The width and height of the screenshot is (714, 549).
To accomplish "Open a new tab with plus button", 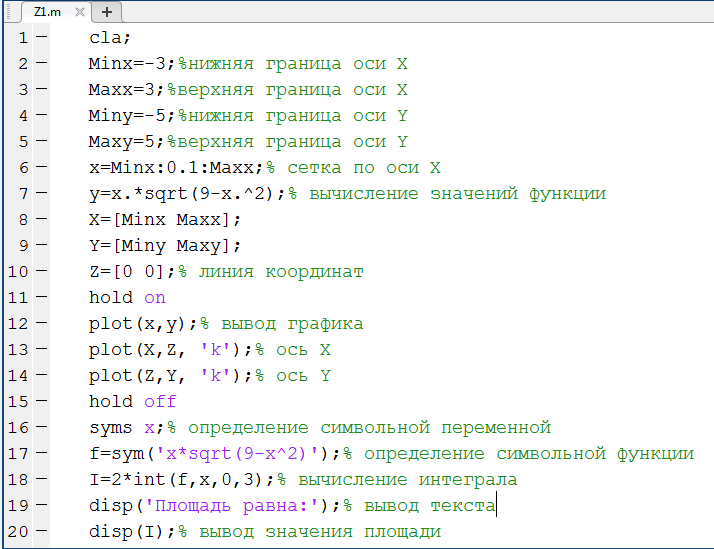I will [x=107, y=12].
